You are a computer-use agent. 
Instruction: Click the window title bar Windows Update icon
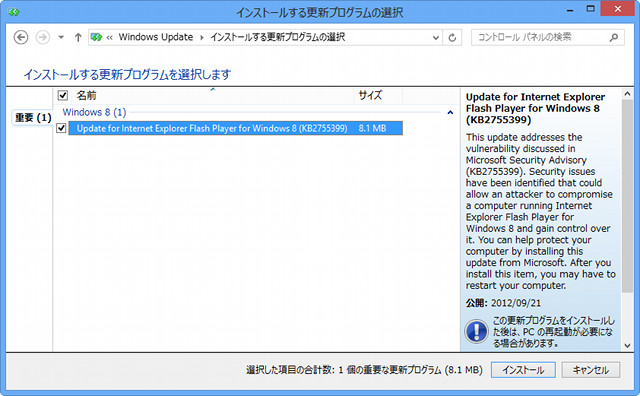14,12
